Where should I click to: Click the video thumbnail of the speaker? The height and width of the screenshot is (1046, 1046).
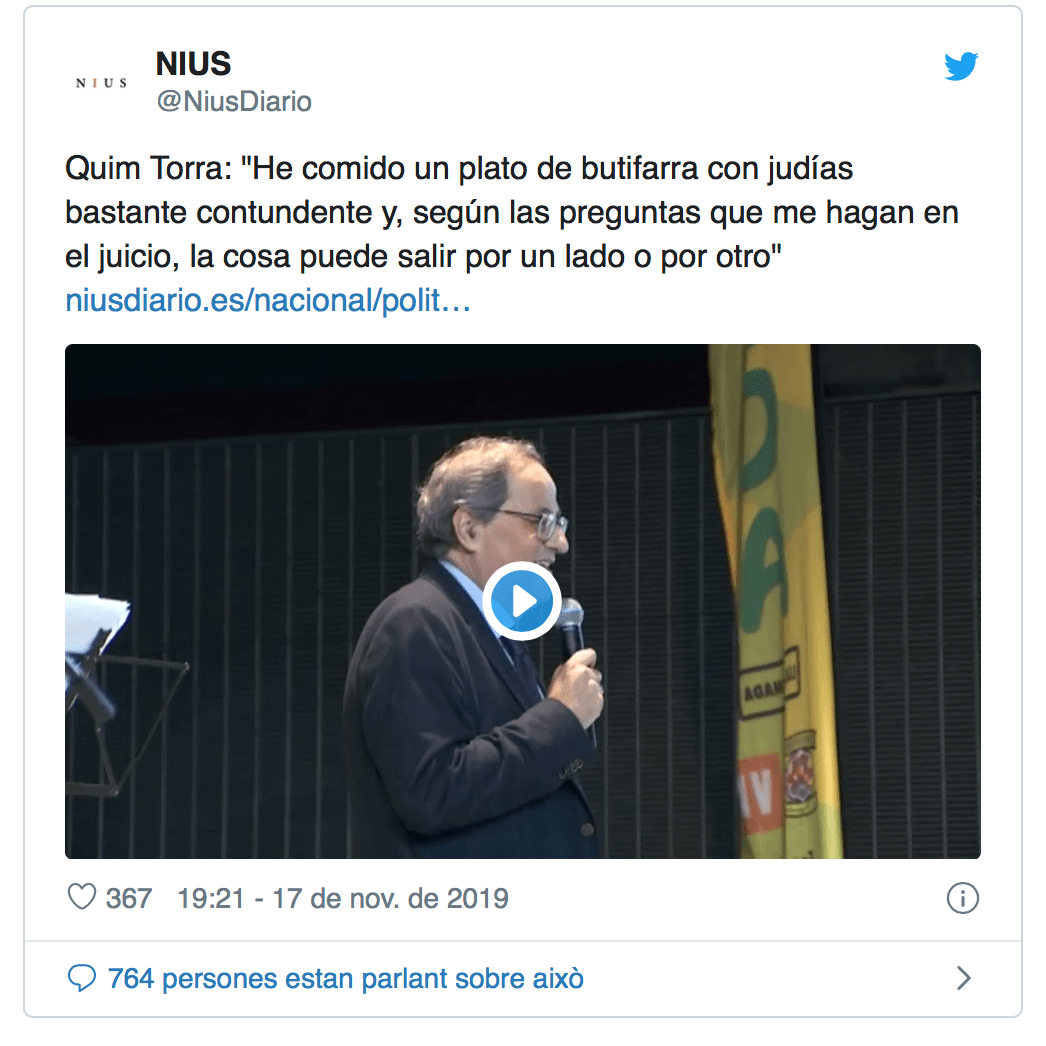522,601
